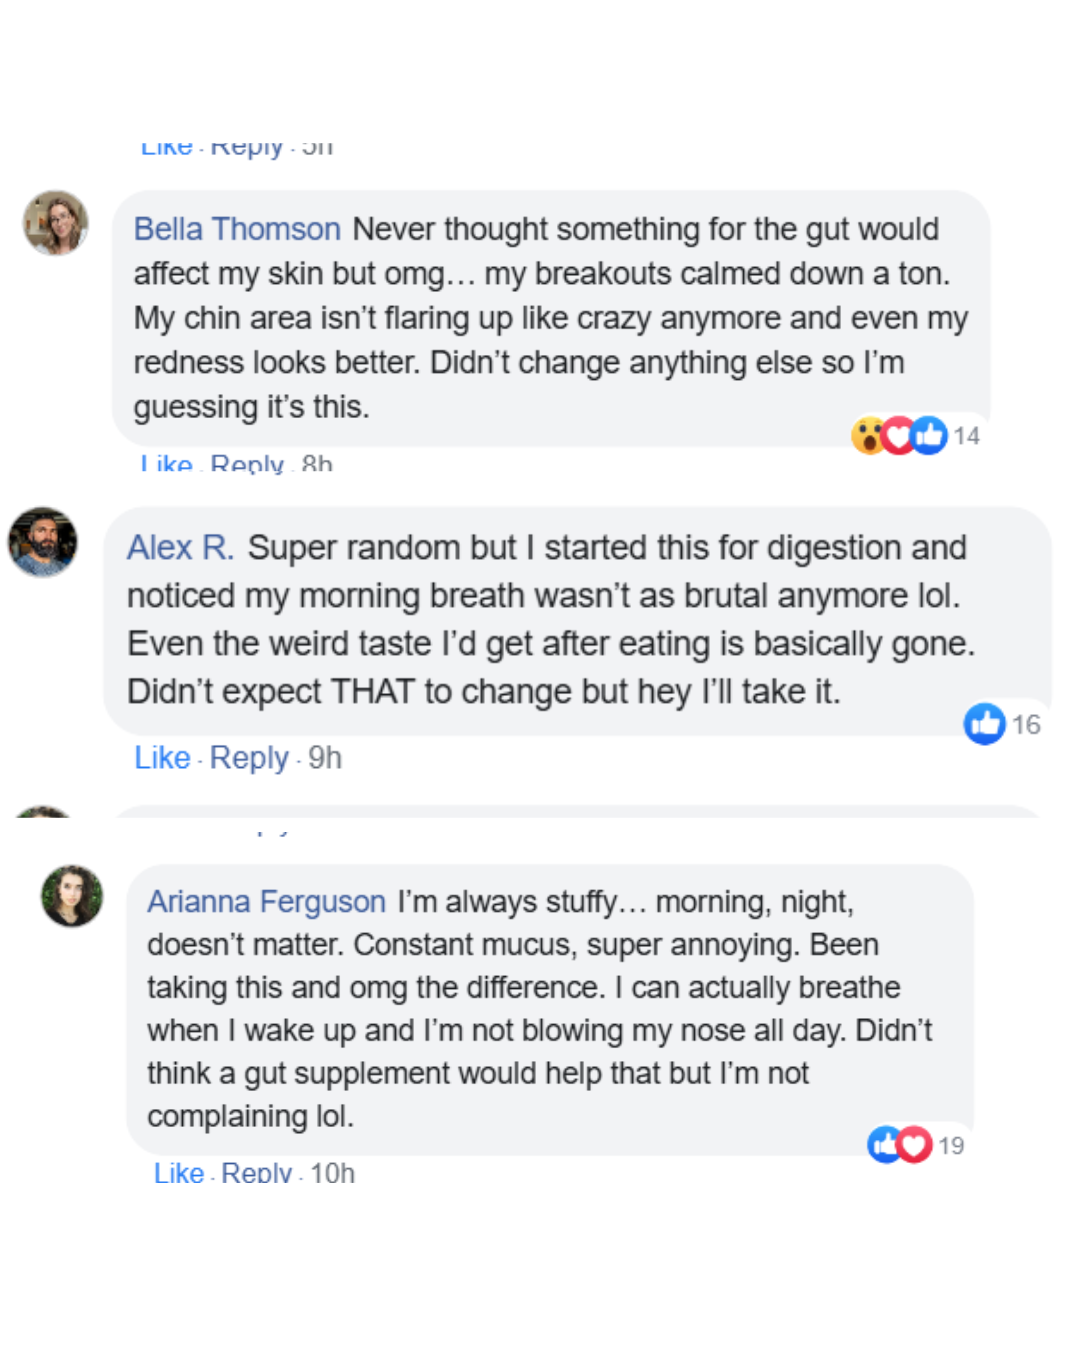This screenshot has width=1080, height=1350.
Task: Reply to Alex R.'s comment
Action: click(249, 758)
